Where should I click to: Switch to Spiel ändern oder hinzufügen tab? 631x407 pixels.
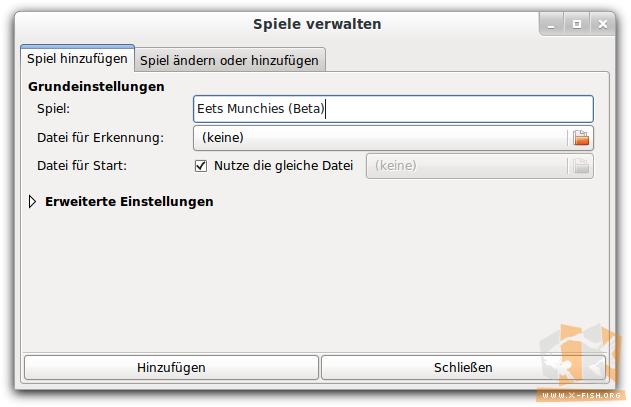point(229,60)
